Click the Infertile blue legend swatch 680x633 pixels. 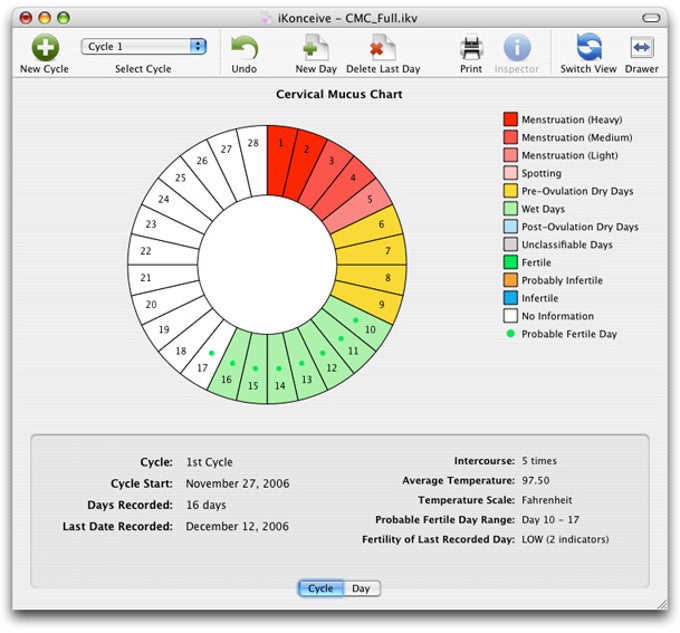pos(510,298)
